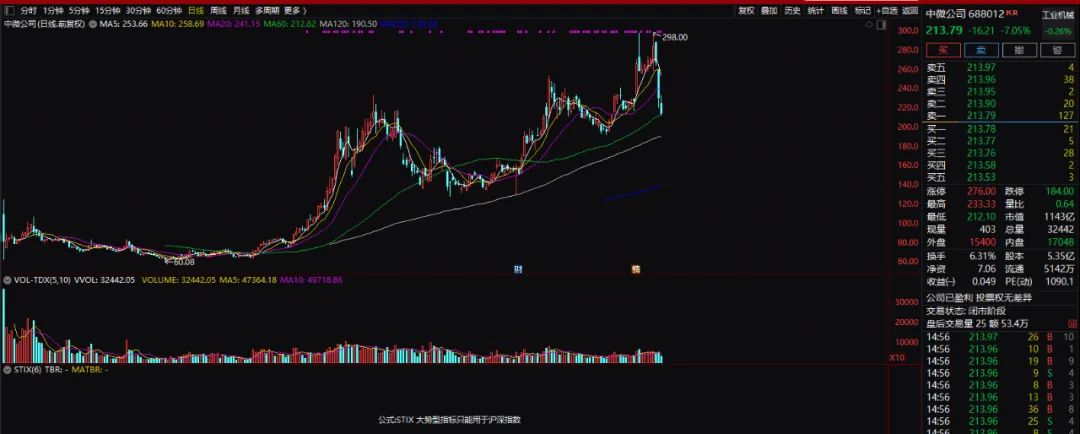Click the 60.08 low price label

[x=183, y=262]
